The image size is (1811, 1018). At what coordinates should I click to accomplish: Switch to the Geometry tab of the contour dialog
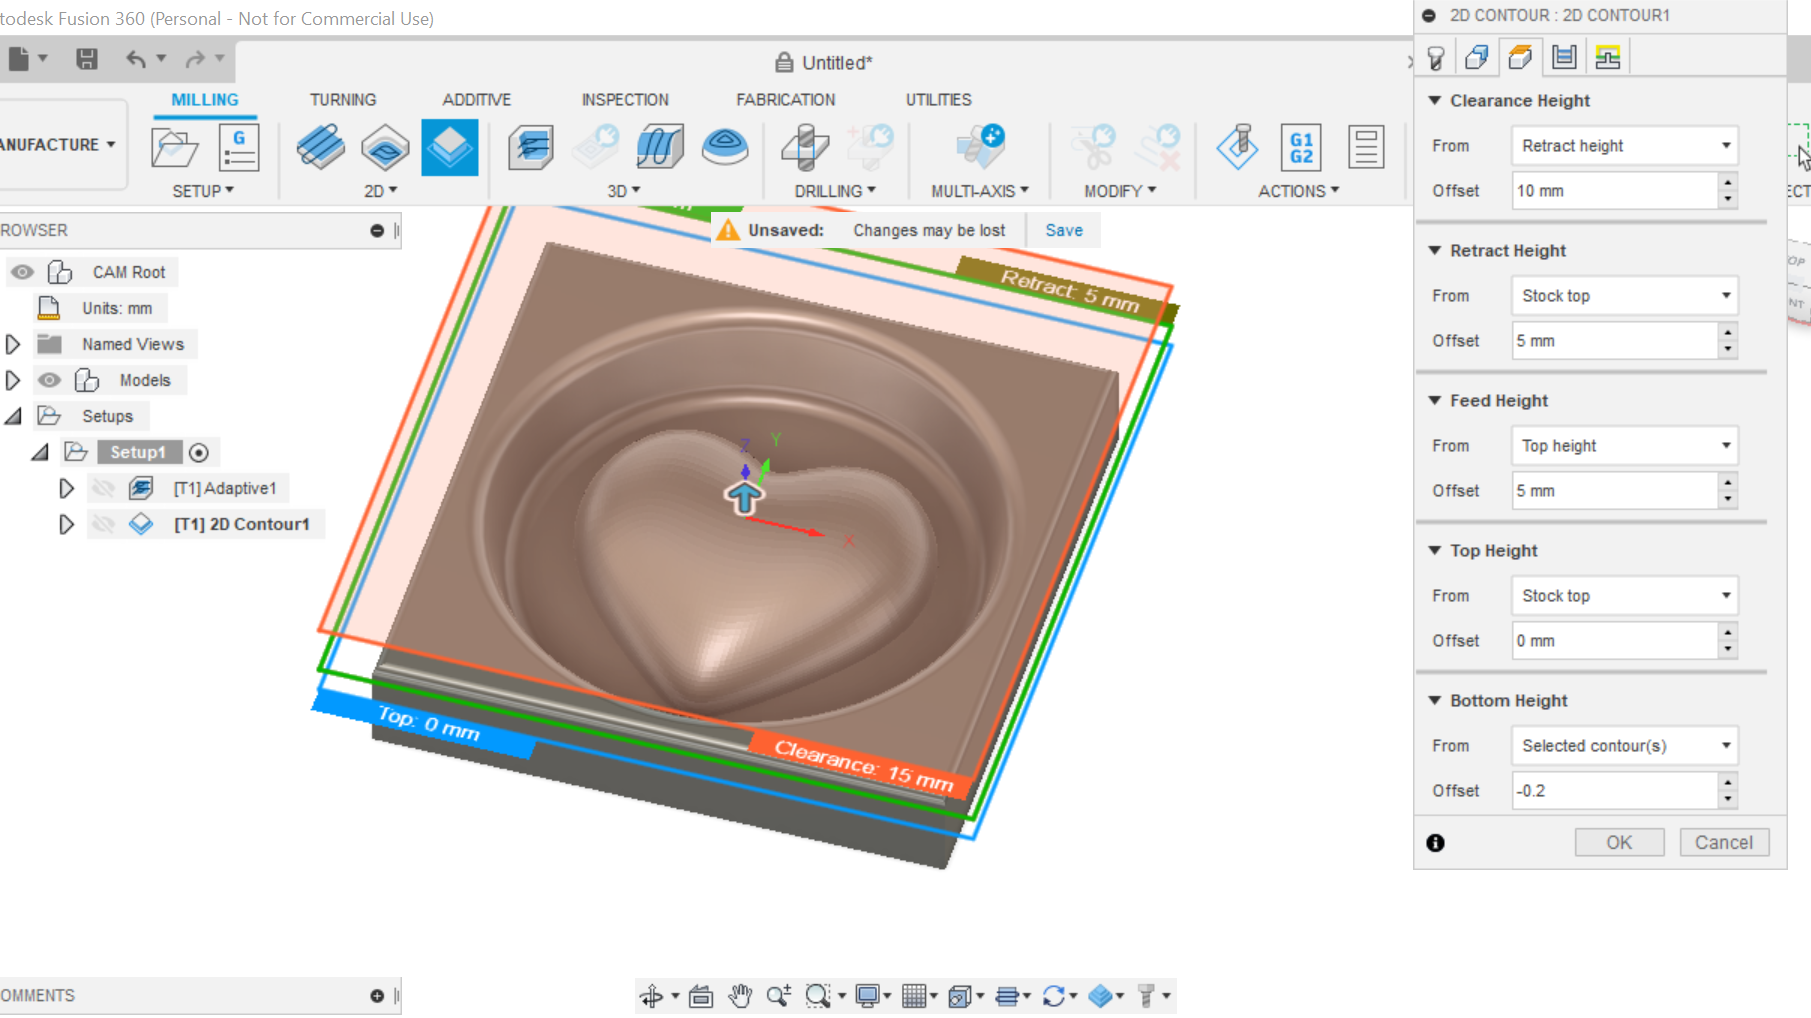tap(1479, 56)
